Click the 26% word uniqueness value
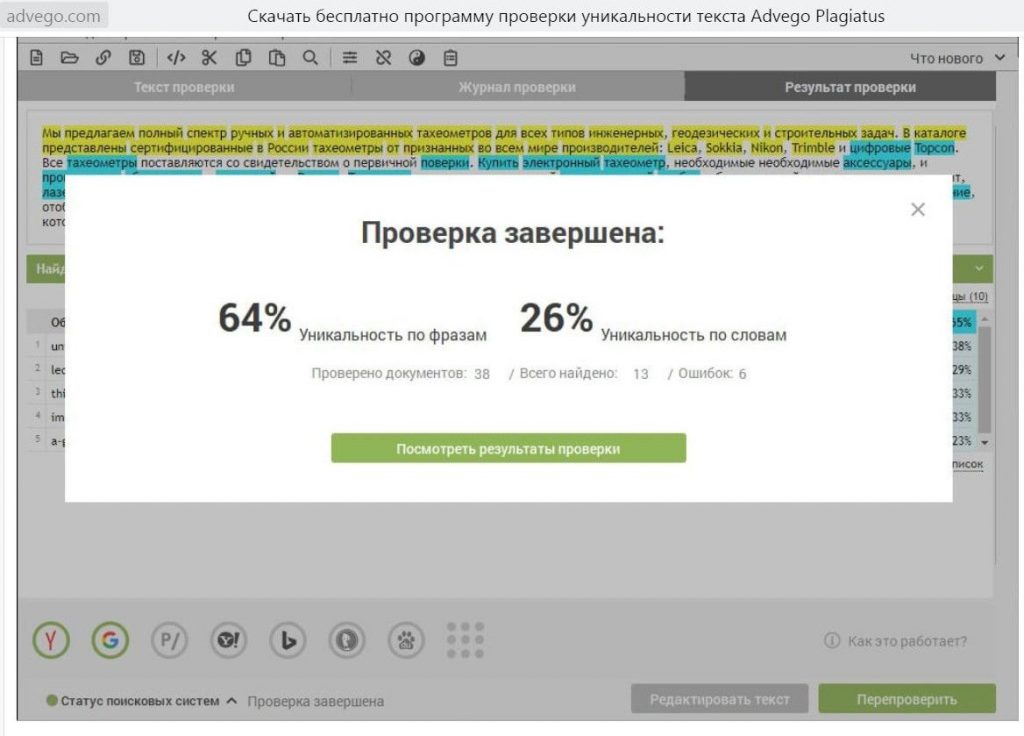Screen dimensions: 1024x736 [x=556, y=318]
